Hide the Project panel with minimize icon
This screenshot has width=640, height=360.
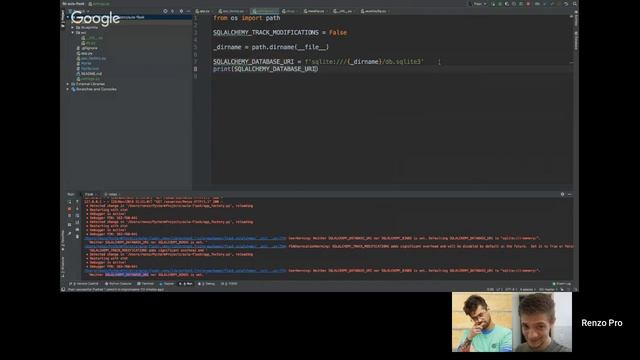188,11
